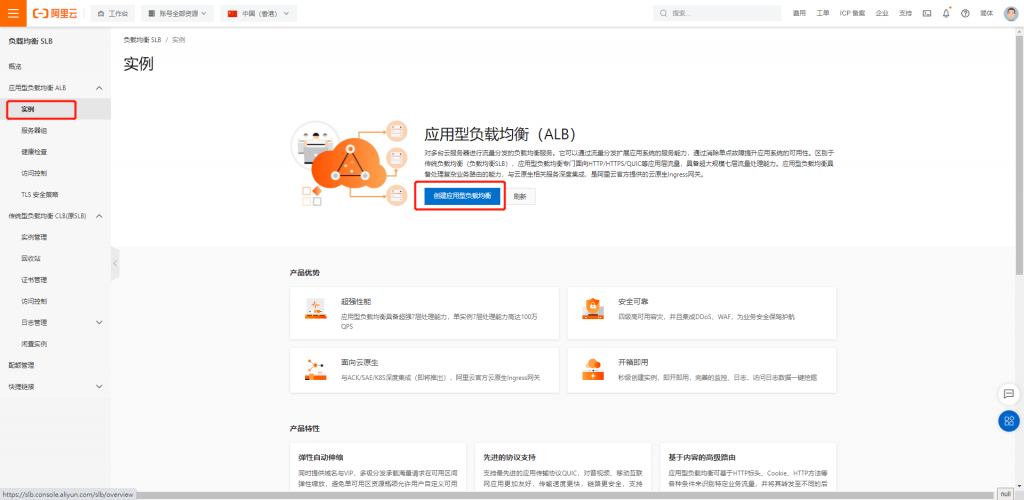Open the 工作台 workbench button
This screenshot has width=1024, height=500.
[x=112, y=13]
